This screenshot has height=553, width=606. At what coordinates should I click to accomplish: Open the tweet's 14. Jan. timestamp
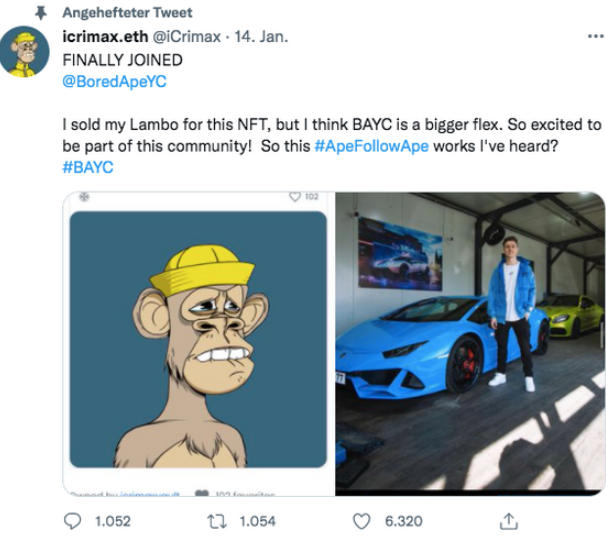(260, 37)
